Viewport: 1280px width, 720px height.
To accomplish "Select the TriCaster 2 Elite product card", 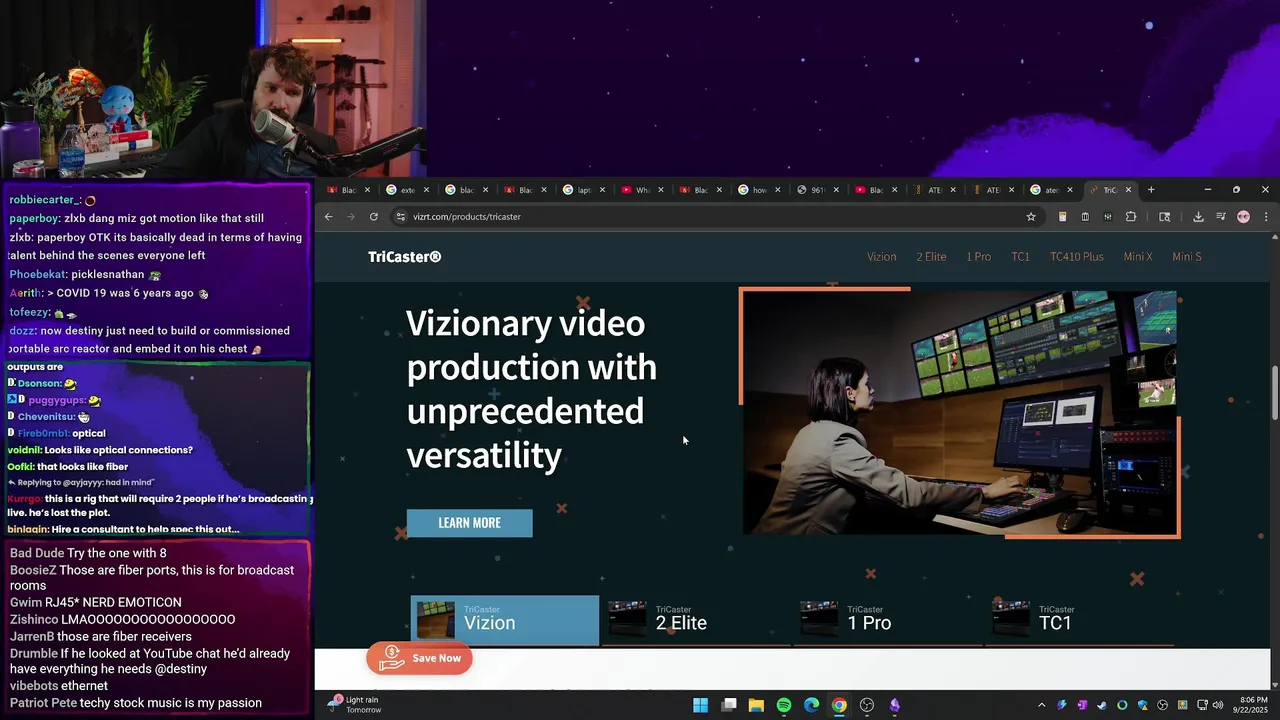I will [x=695, y=620].
